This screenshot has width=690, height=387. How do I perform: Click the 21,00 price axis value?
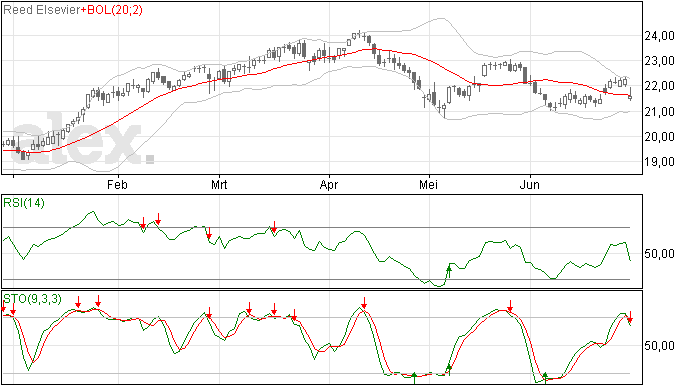[659, 112]
